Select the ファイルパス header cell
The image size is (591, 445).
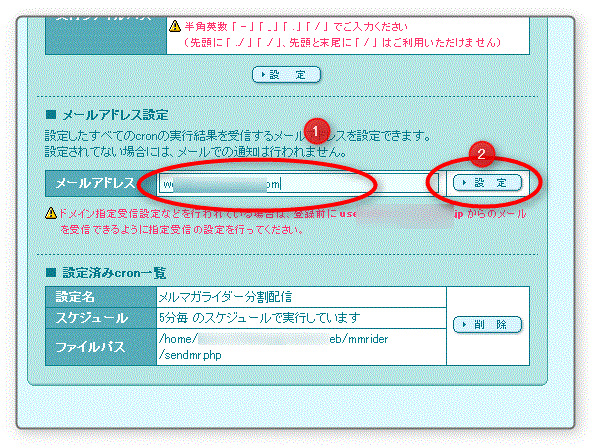tap(101, 347)
